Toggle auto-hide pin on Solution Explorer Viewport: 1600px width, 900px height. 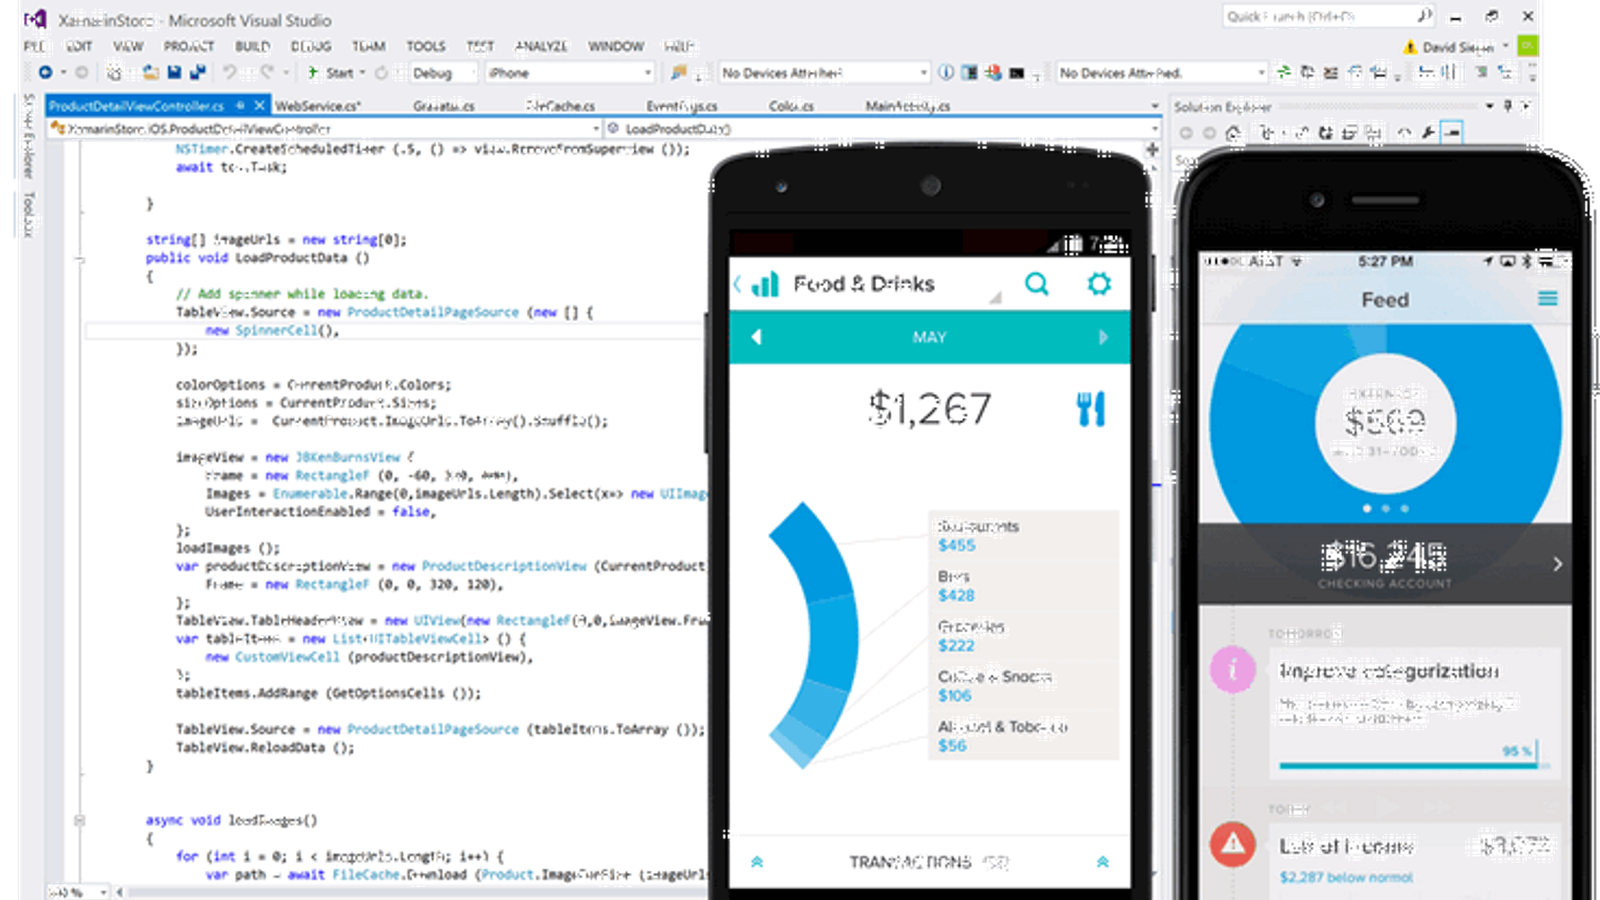pos(1507,106)
